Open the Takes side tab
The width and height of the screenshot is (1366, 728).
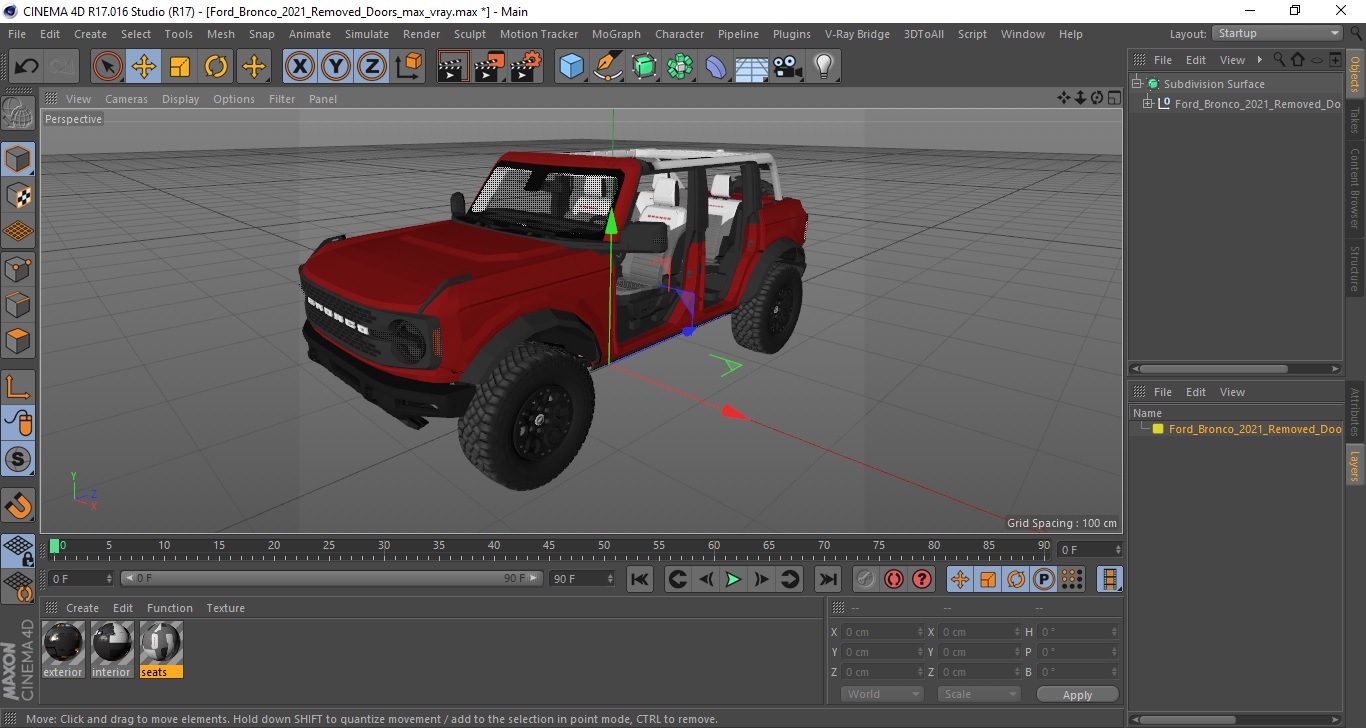(x=1355, y=119)
